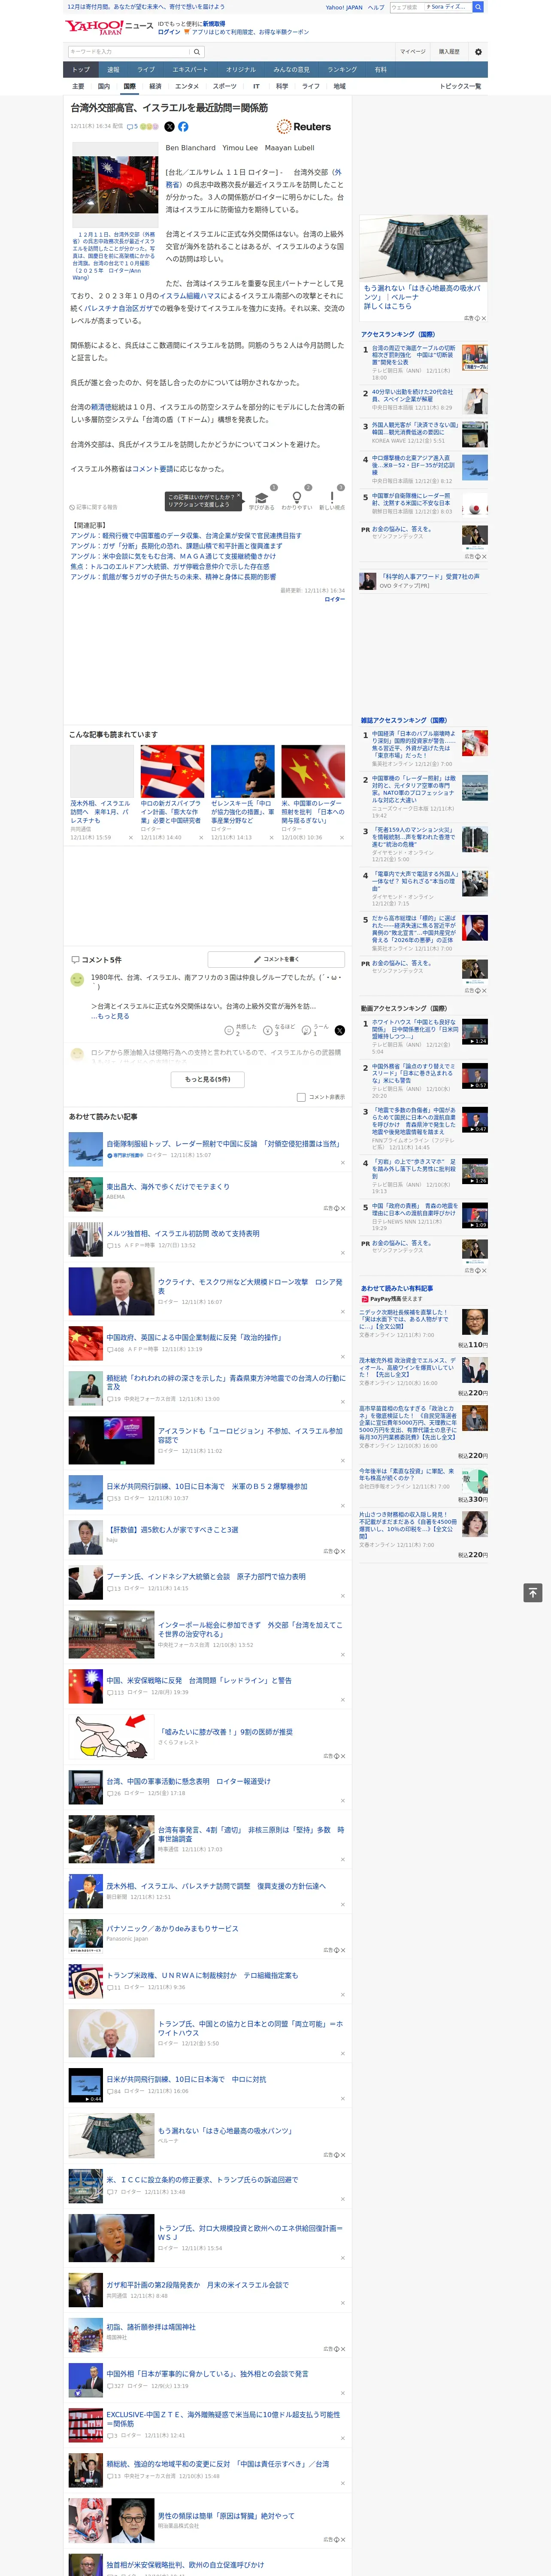Click the Yahoo! JAPAN News logo

(109, 27)
